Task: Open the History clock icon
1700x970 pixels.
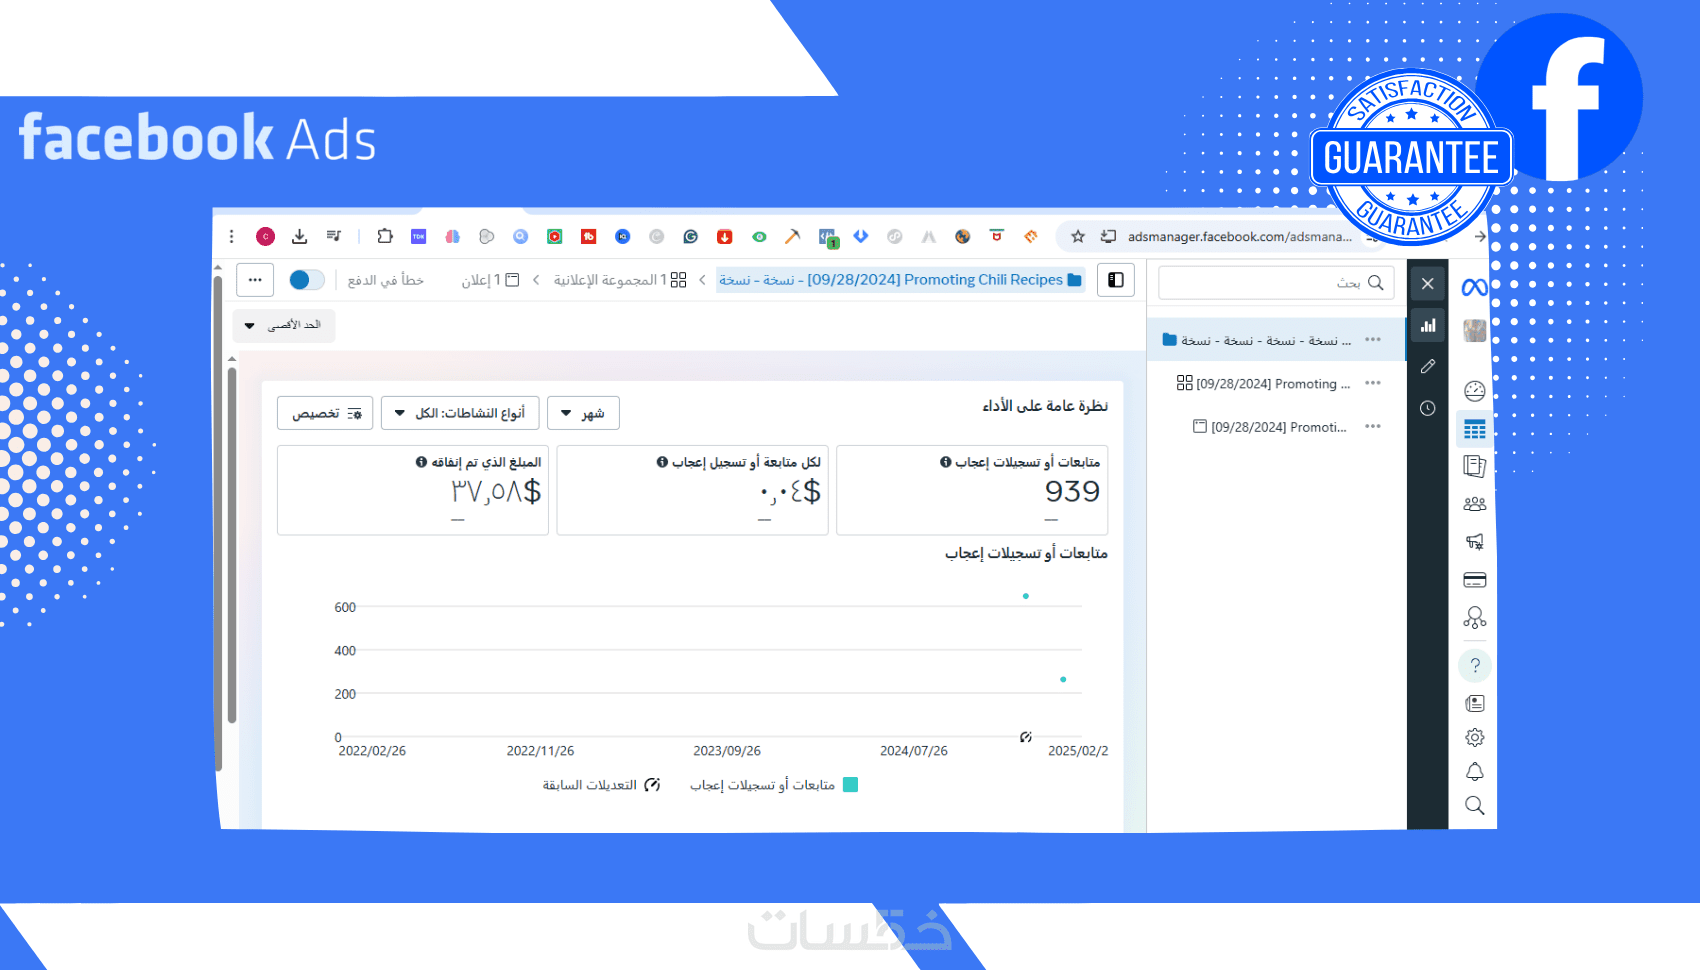Action: pyautogui.click(x=1427, y=408)
